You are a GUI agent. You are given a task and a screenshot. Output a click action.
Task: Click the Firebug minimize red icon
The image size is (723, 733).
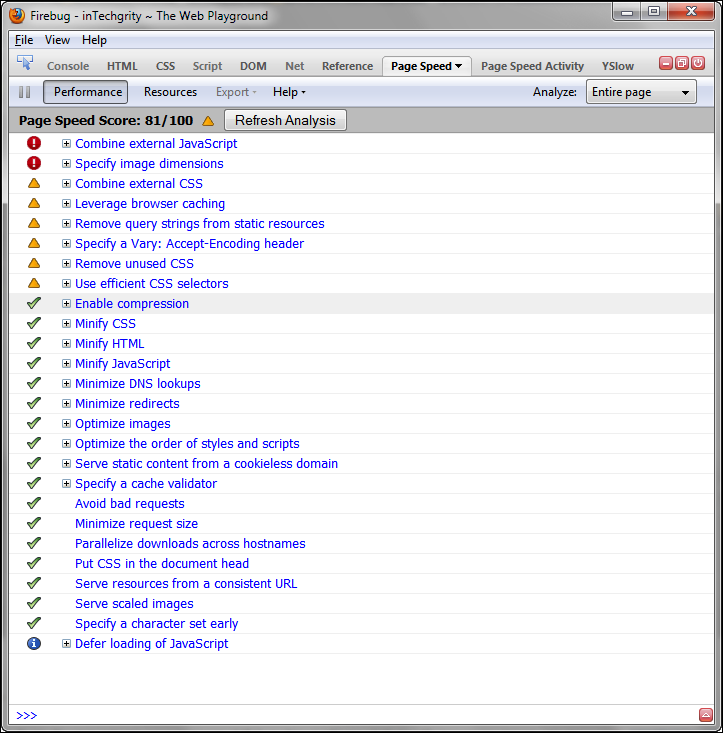[666, 63]
